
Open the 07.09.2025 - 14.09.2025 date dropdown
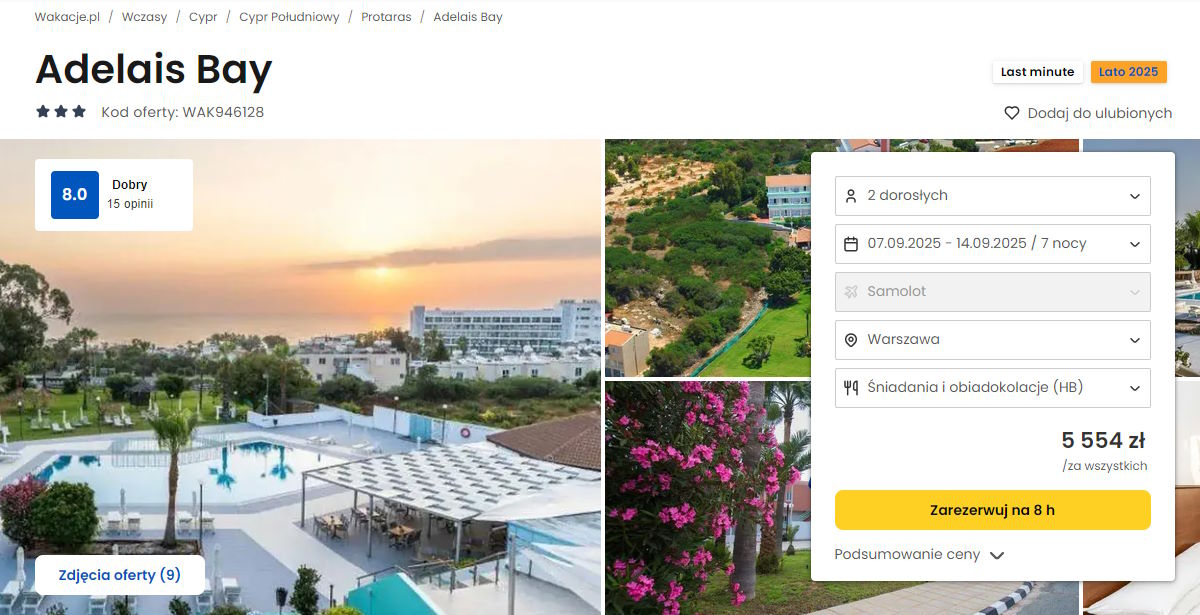tap(993, 244)
